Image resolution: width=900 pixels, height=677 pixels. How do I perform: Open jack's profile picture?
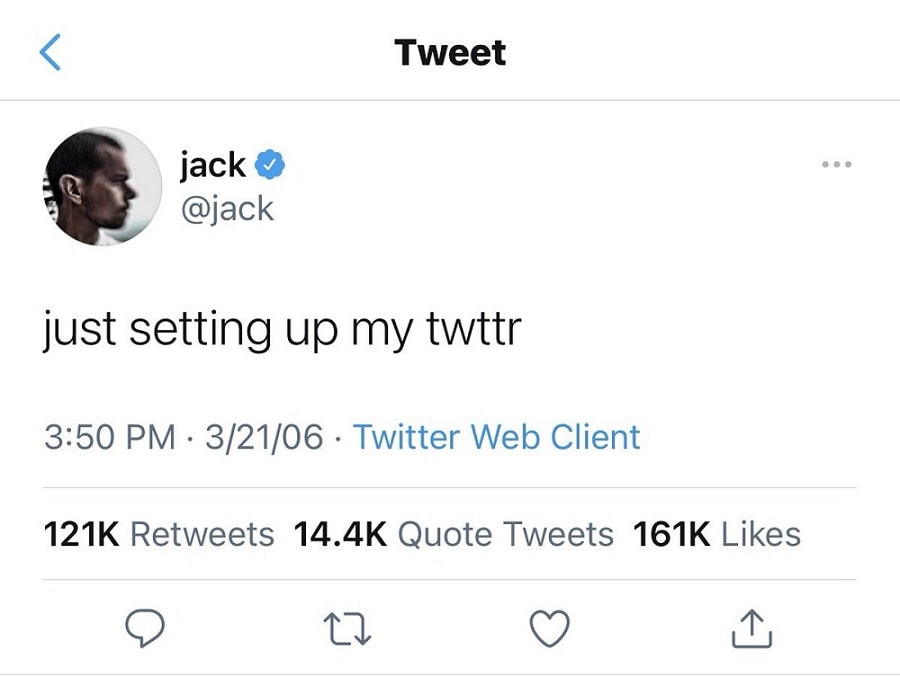pyautogui.click(x=101, y=186)
